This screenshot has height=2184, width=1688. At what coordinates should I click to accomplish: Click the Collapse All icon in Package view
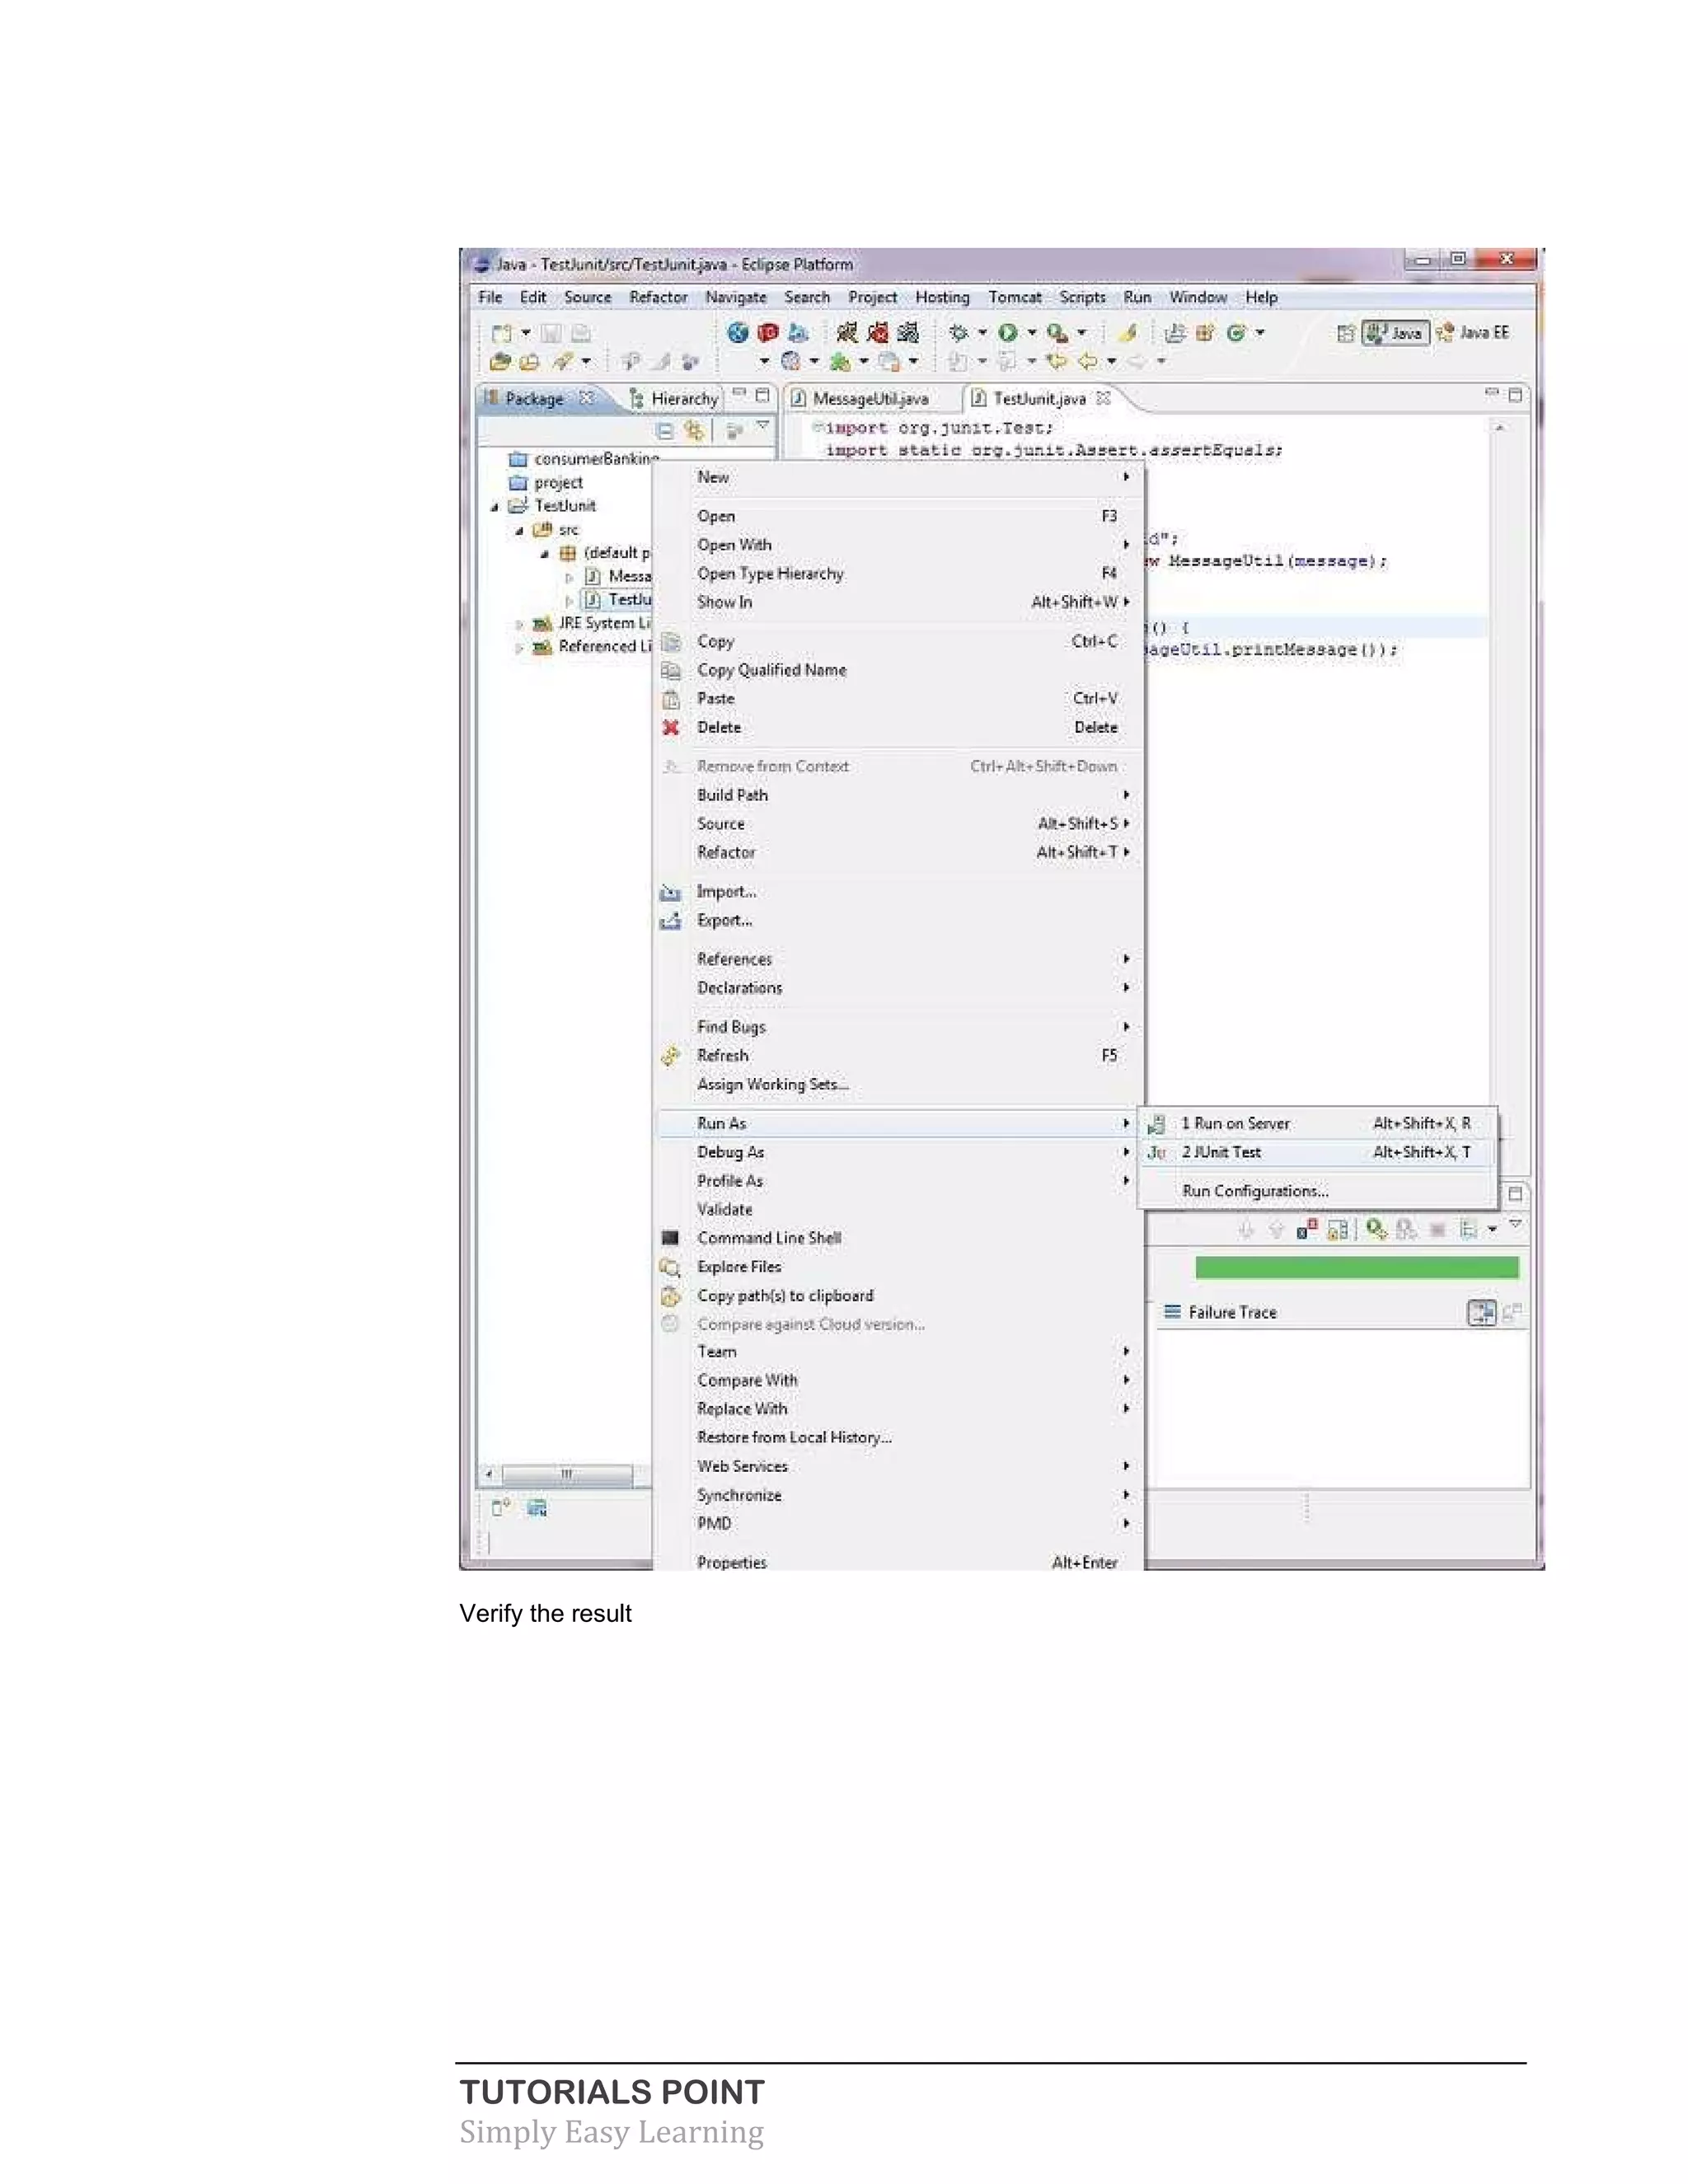(x=665, y=431)
